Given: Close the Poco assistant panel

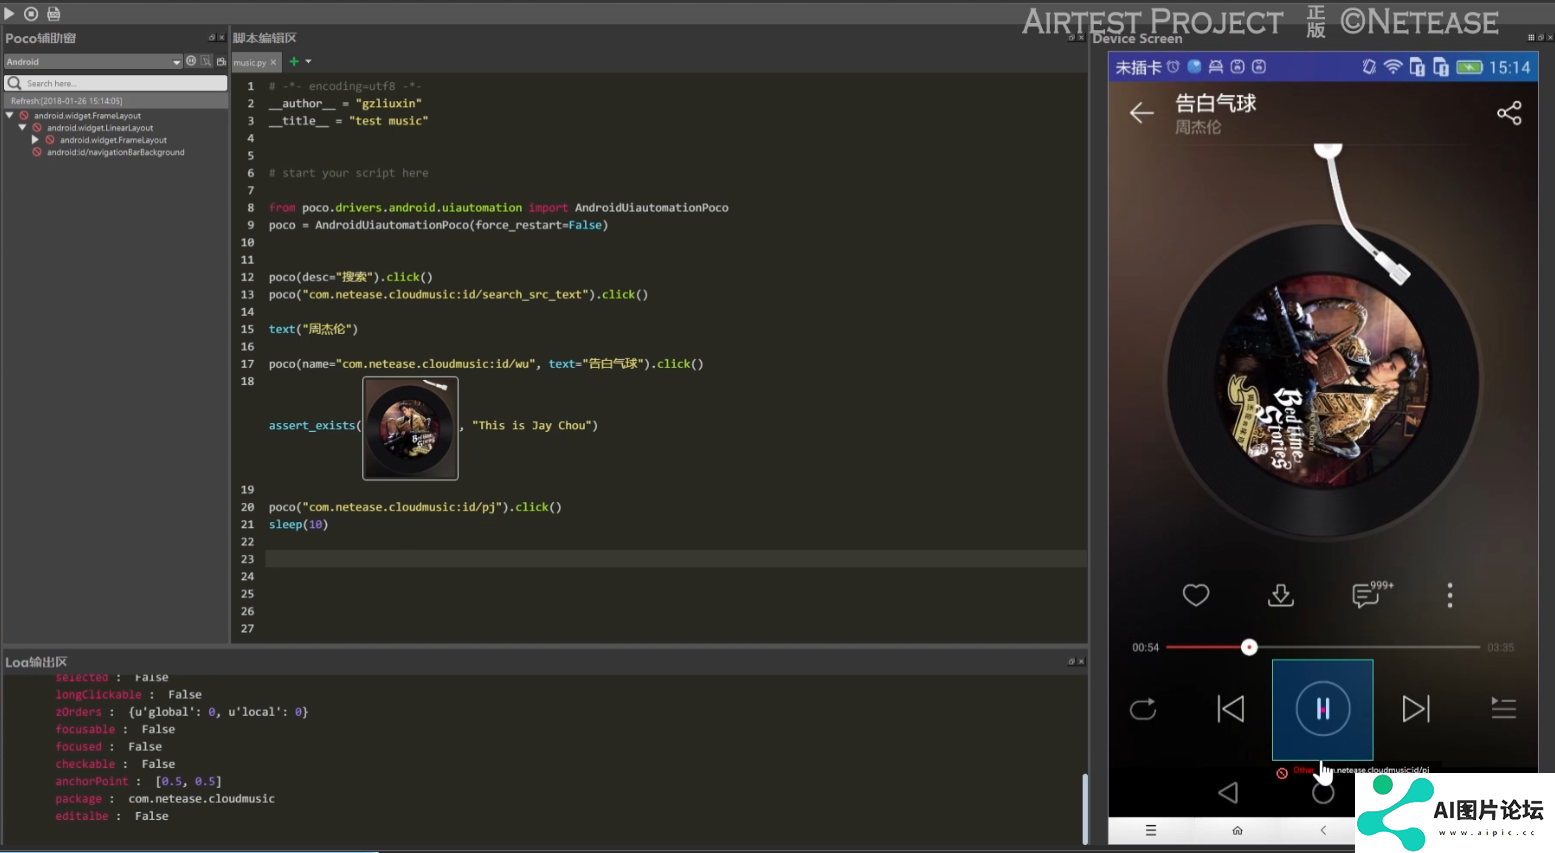Looking at the screenshot, I should coord(222,38).
